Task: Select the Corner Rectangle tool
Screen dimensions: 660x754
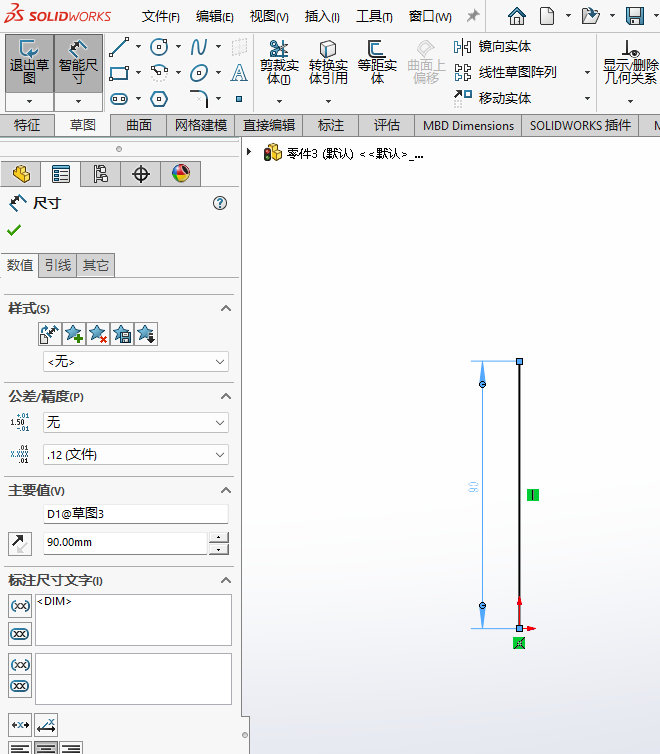Action: pos(119,73)
